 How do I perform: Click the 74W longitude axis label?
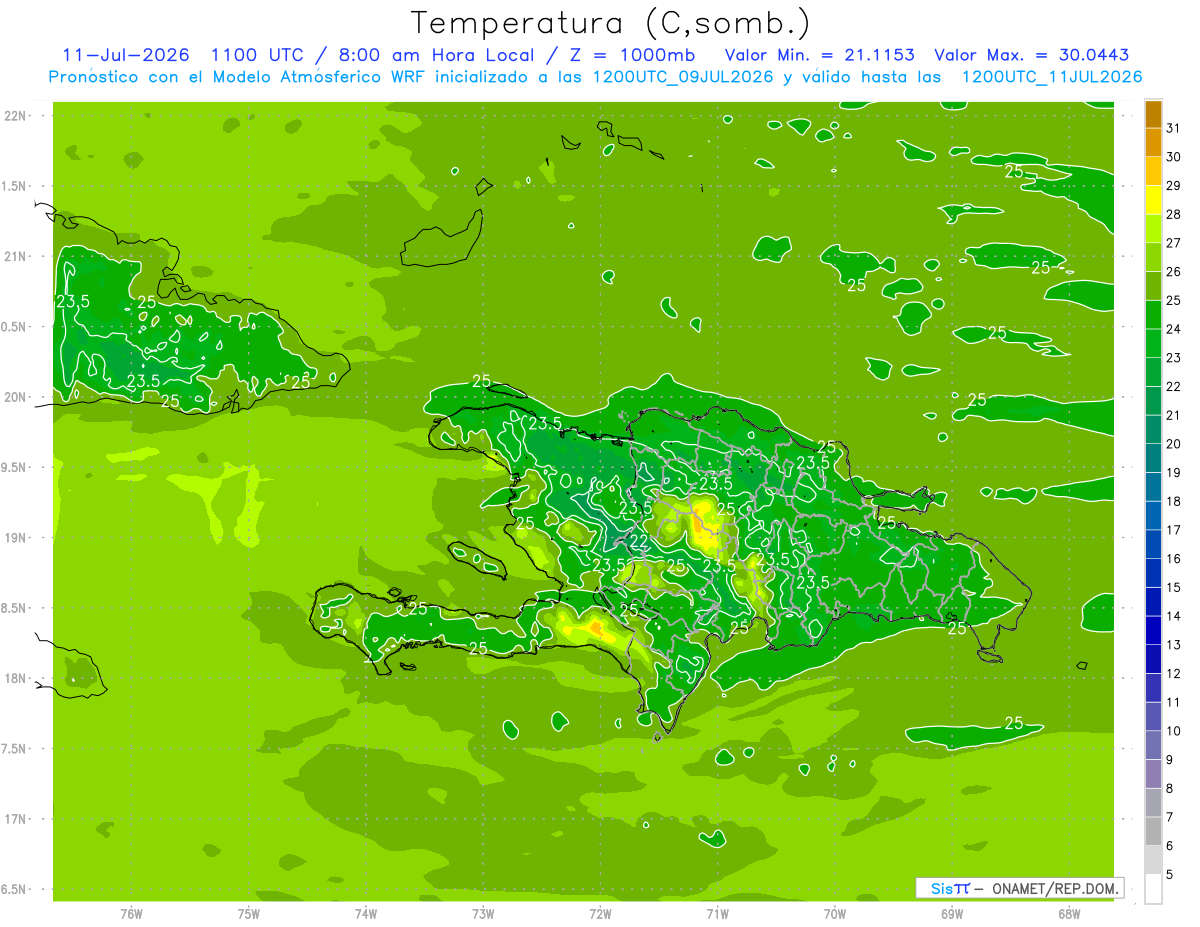366,914
